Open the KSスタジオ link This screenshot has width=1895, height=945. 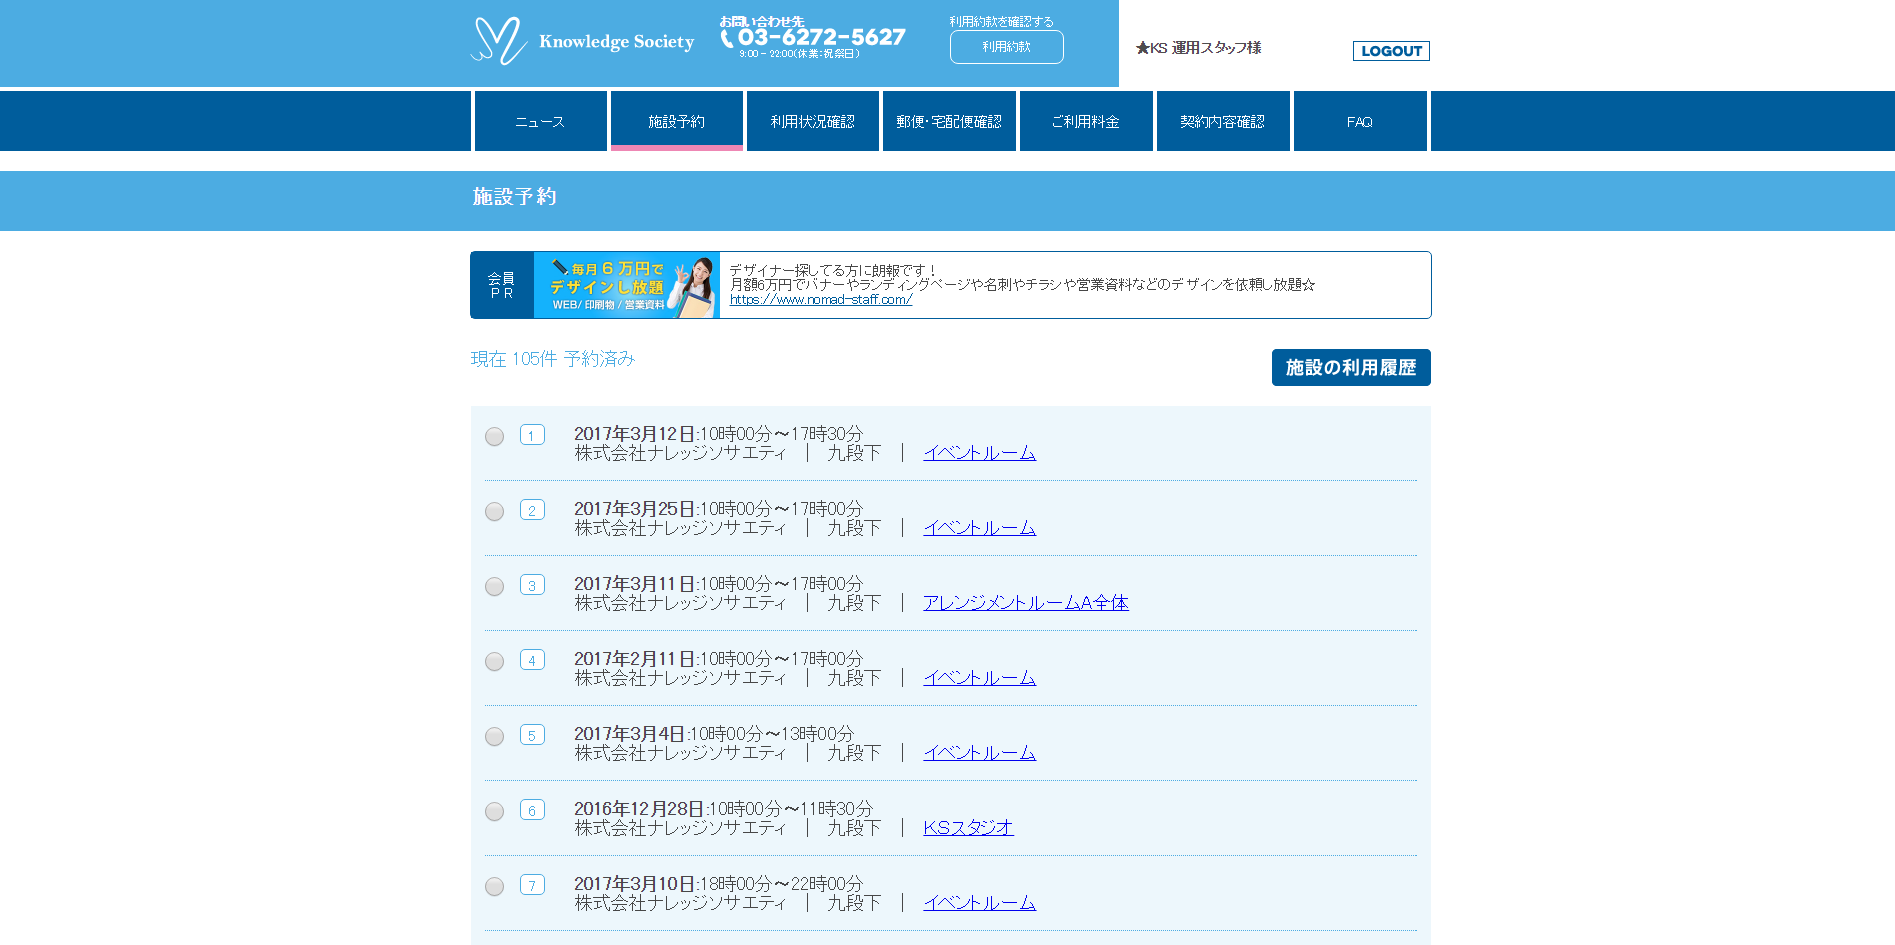tap(968, 828)
